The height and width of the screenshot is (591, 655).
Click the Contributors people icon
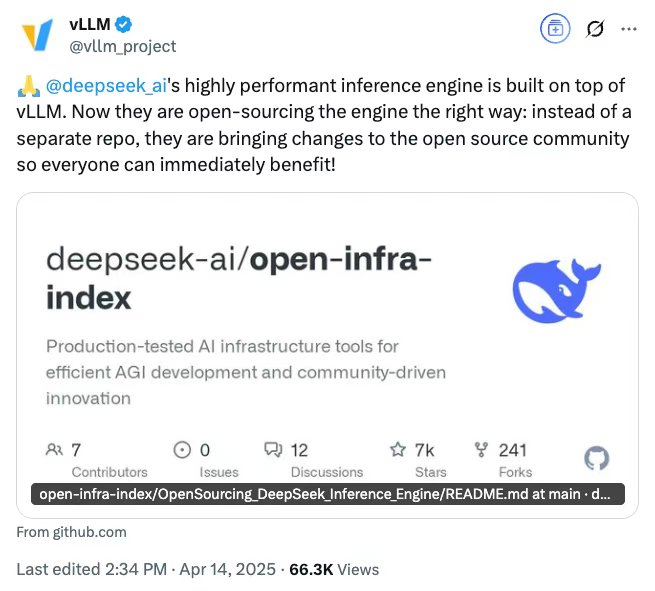coord(54,450)
